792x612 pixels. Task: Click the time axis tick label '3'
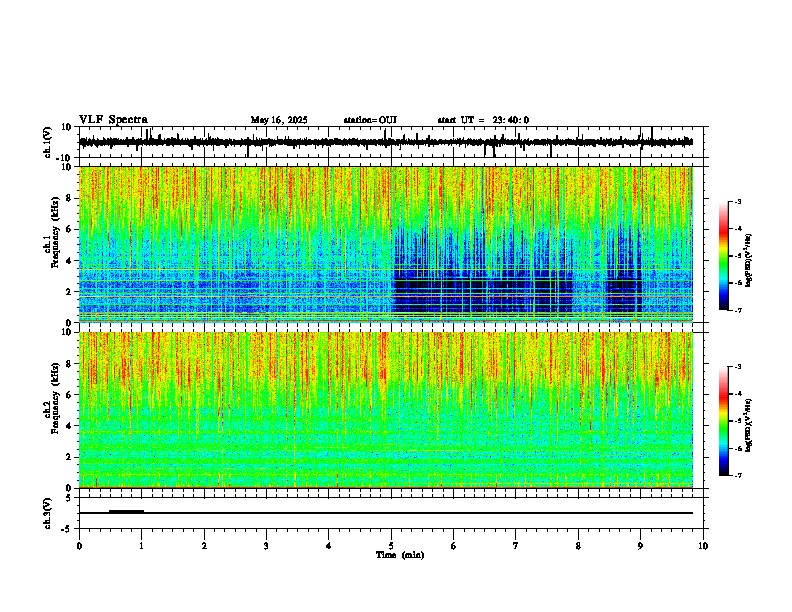pyautogui.click(x=266, y=546)
